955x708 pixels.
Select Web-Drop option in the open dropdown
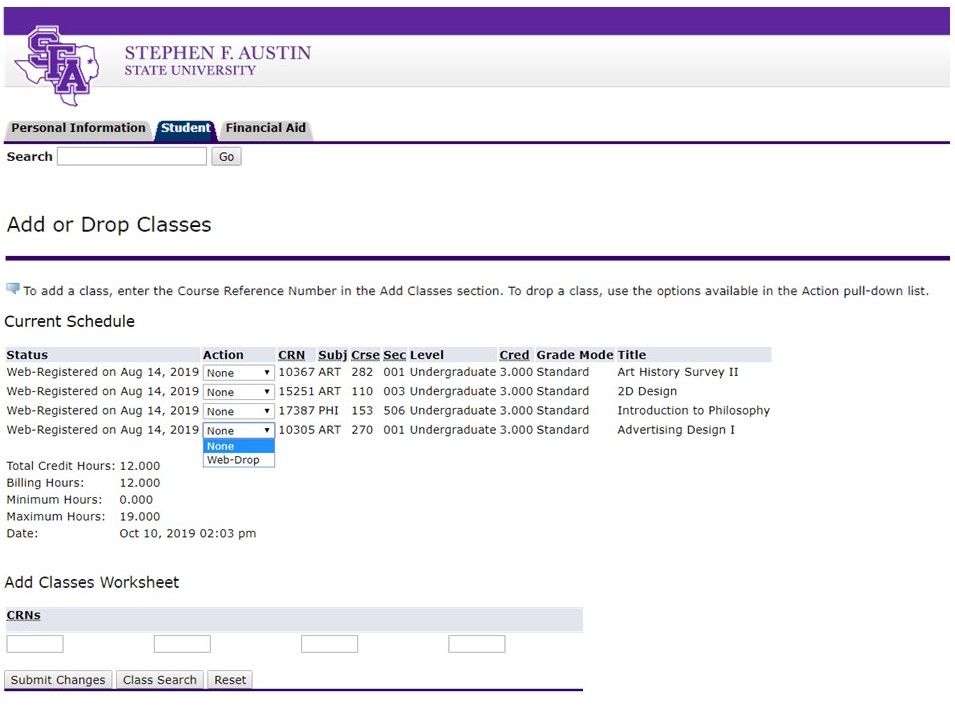pos(233,460)
